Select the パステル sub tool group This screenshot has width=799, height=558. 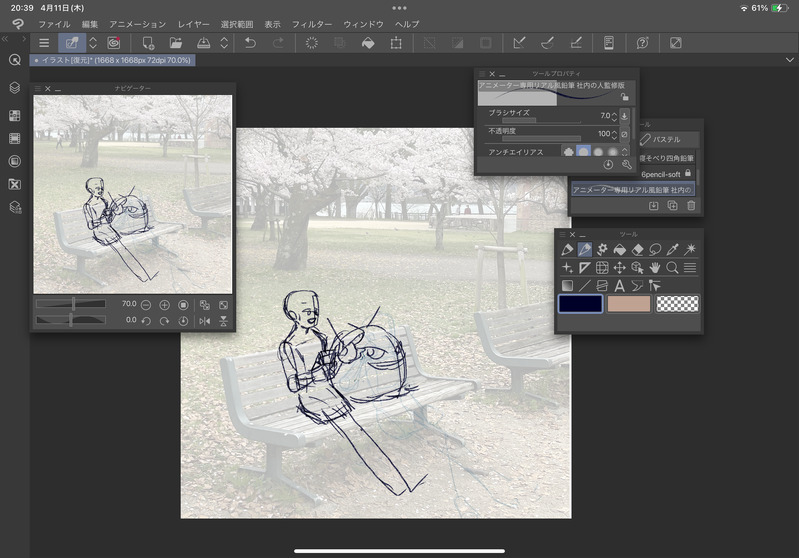(x=666, y=139)
